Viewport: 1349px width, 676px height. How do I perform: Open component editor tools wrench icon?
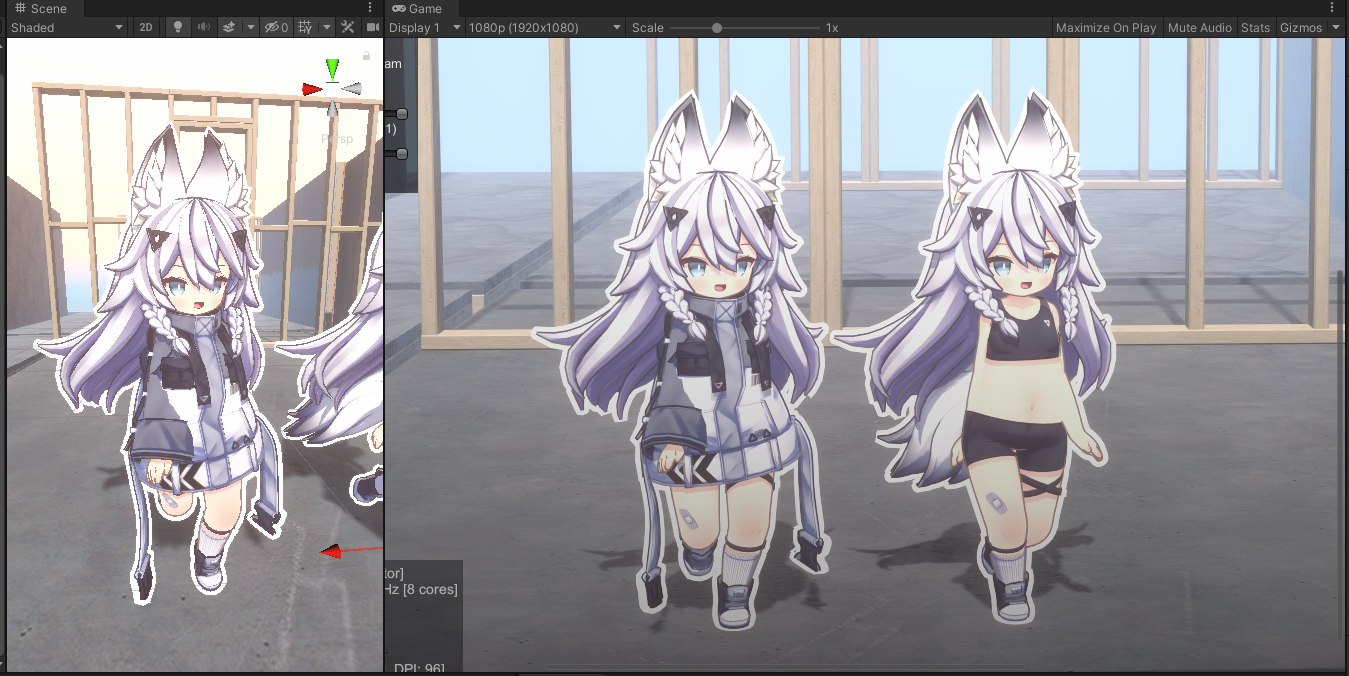pyautogui.click(x=348, y=28)
